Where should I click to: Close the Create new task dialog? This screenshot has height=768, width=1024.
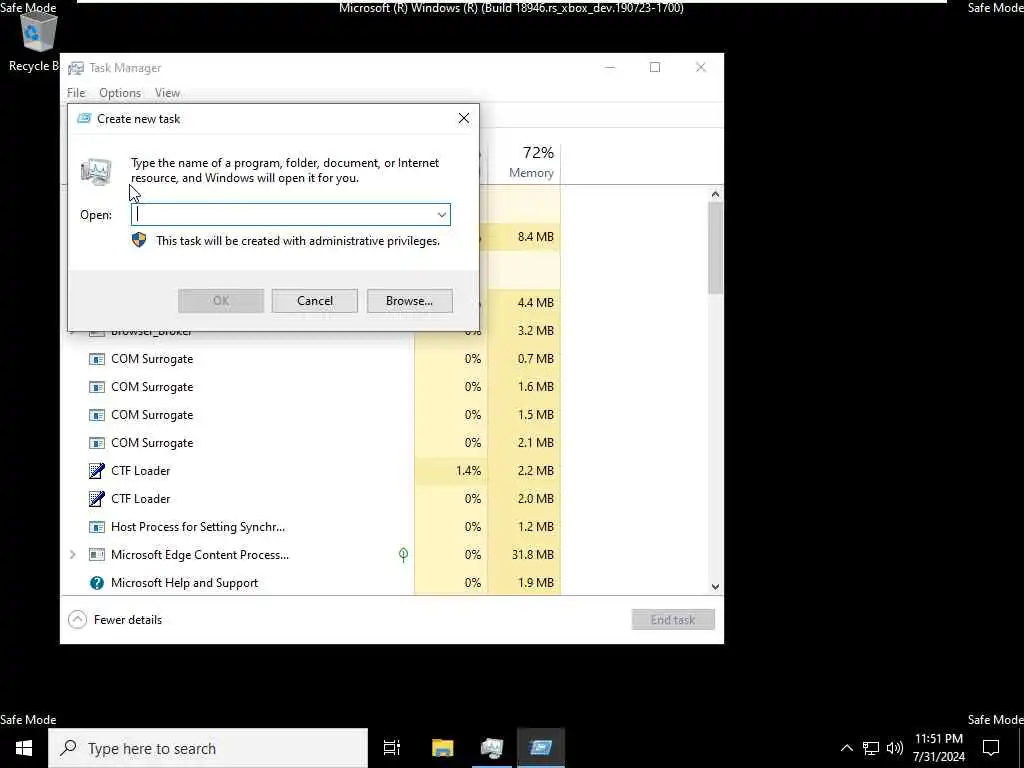point(464,118)
